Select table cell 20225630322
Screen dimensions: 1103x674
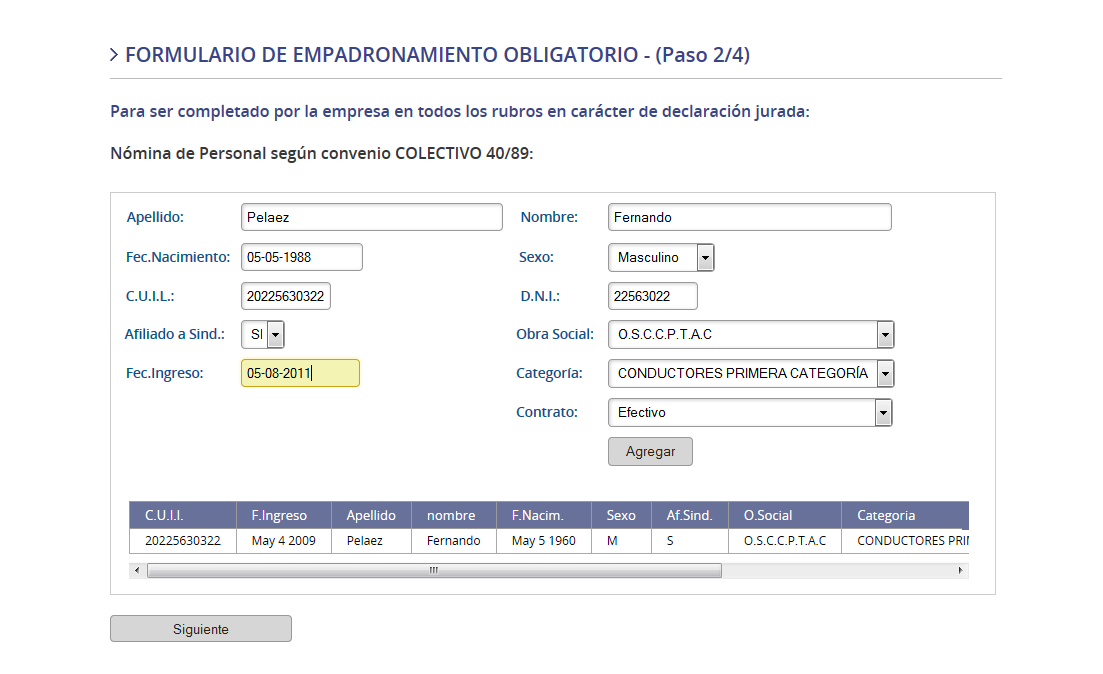[x=183, y=541]
